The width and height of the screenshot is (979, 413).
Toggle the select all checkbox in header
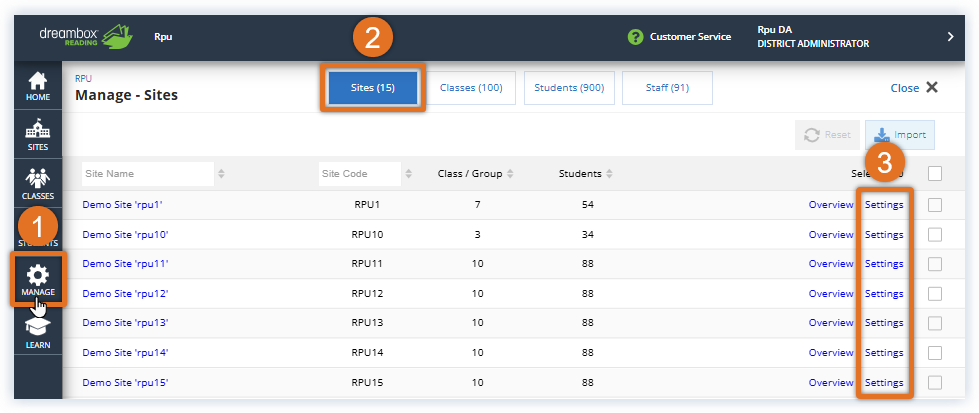pos(935,174)
